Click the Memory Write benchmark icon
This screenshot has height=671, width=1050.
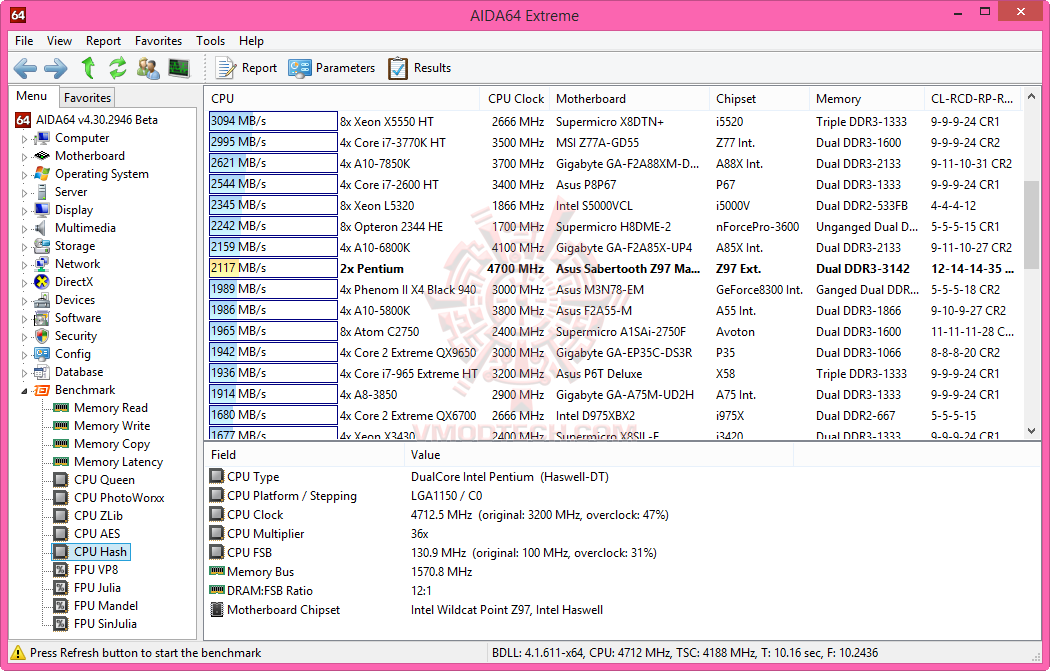coord(61,426)
